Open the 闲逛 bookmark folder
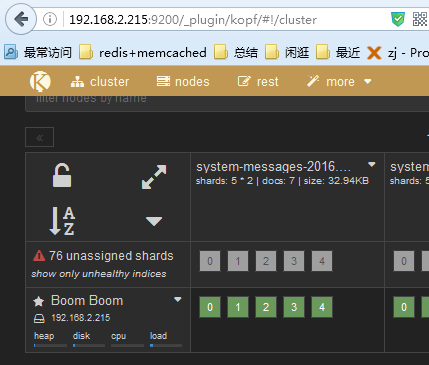429x365 pixels. [x=287, y=52]
